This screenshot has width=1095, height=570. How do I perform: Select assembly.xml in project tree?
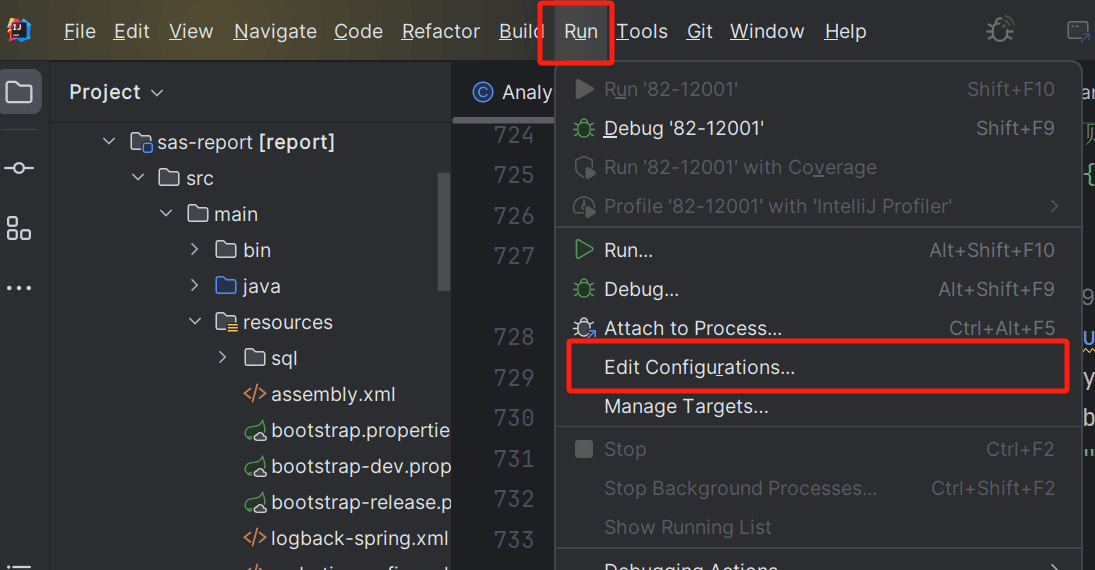[333, 395]
